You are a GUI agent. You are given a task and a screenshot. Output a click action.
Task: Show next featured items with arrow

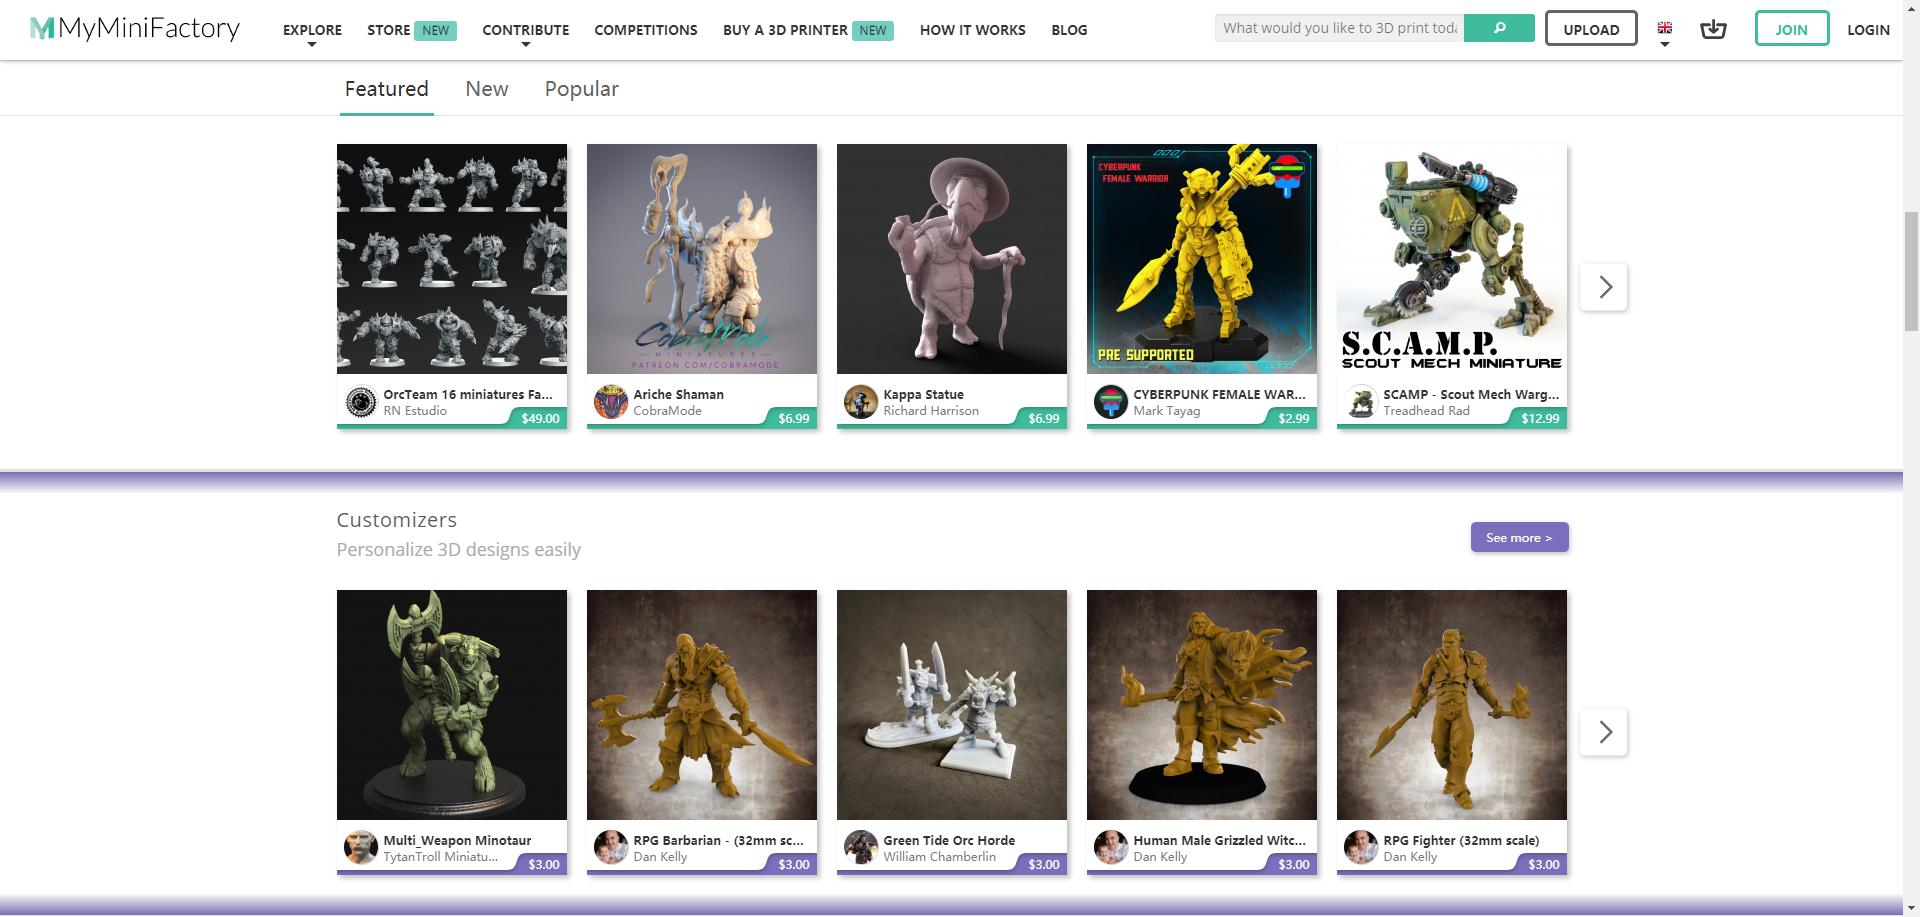(x=1604, y=287)
